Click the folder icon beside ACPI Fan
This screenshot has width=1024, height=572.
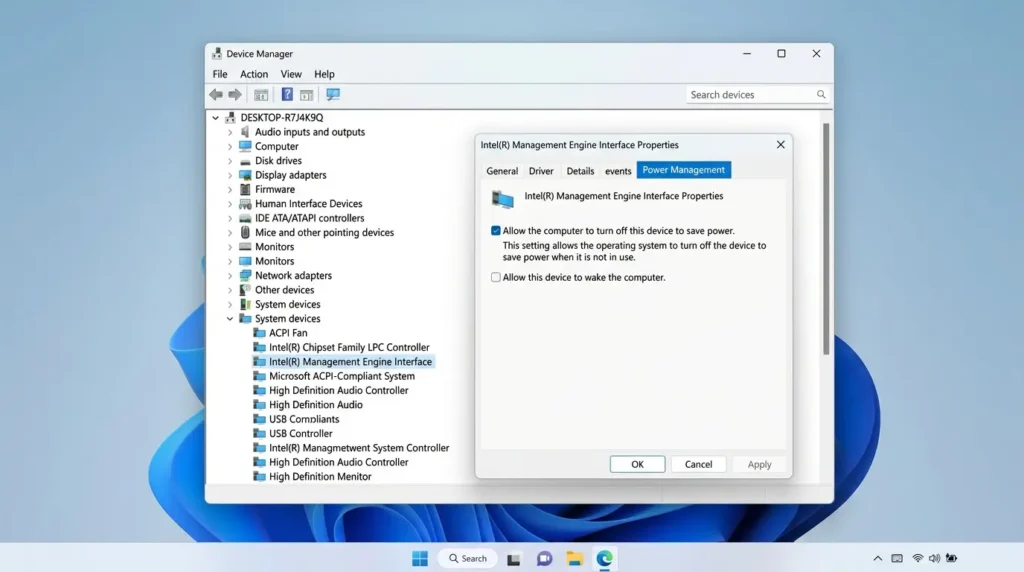pos(259,333)
